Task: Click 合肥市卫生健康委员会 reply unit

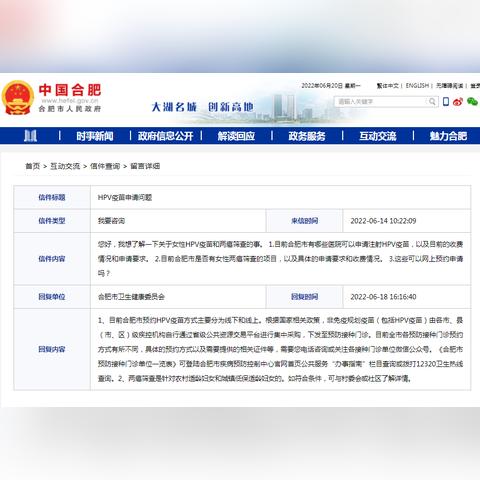Action: click(x=131, y=297)
